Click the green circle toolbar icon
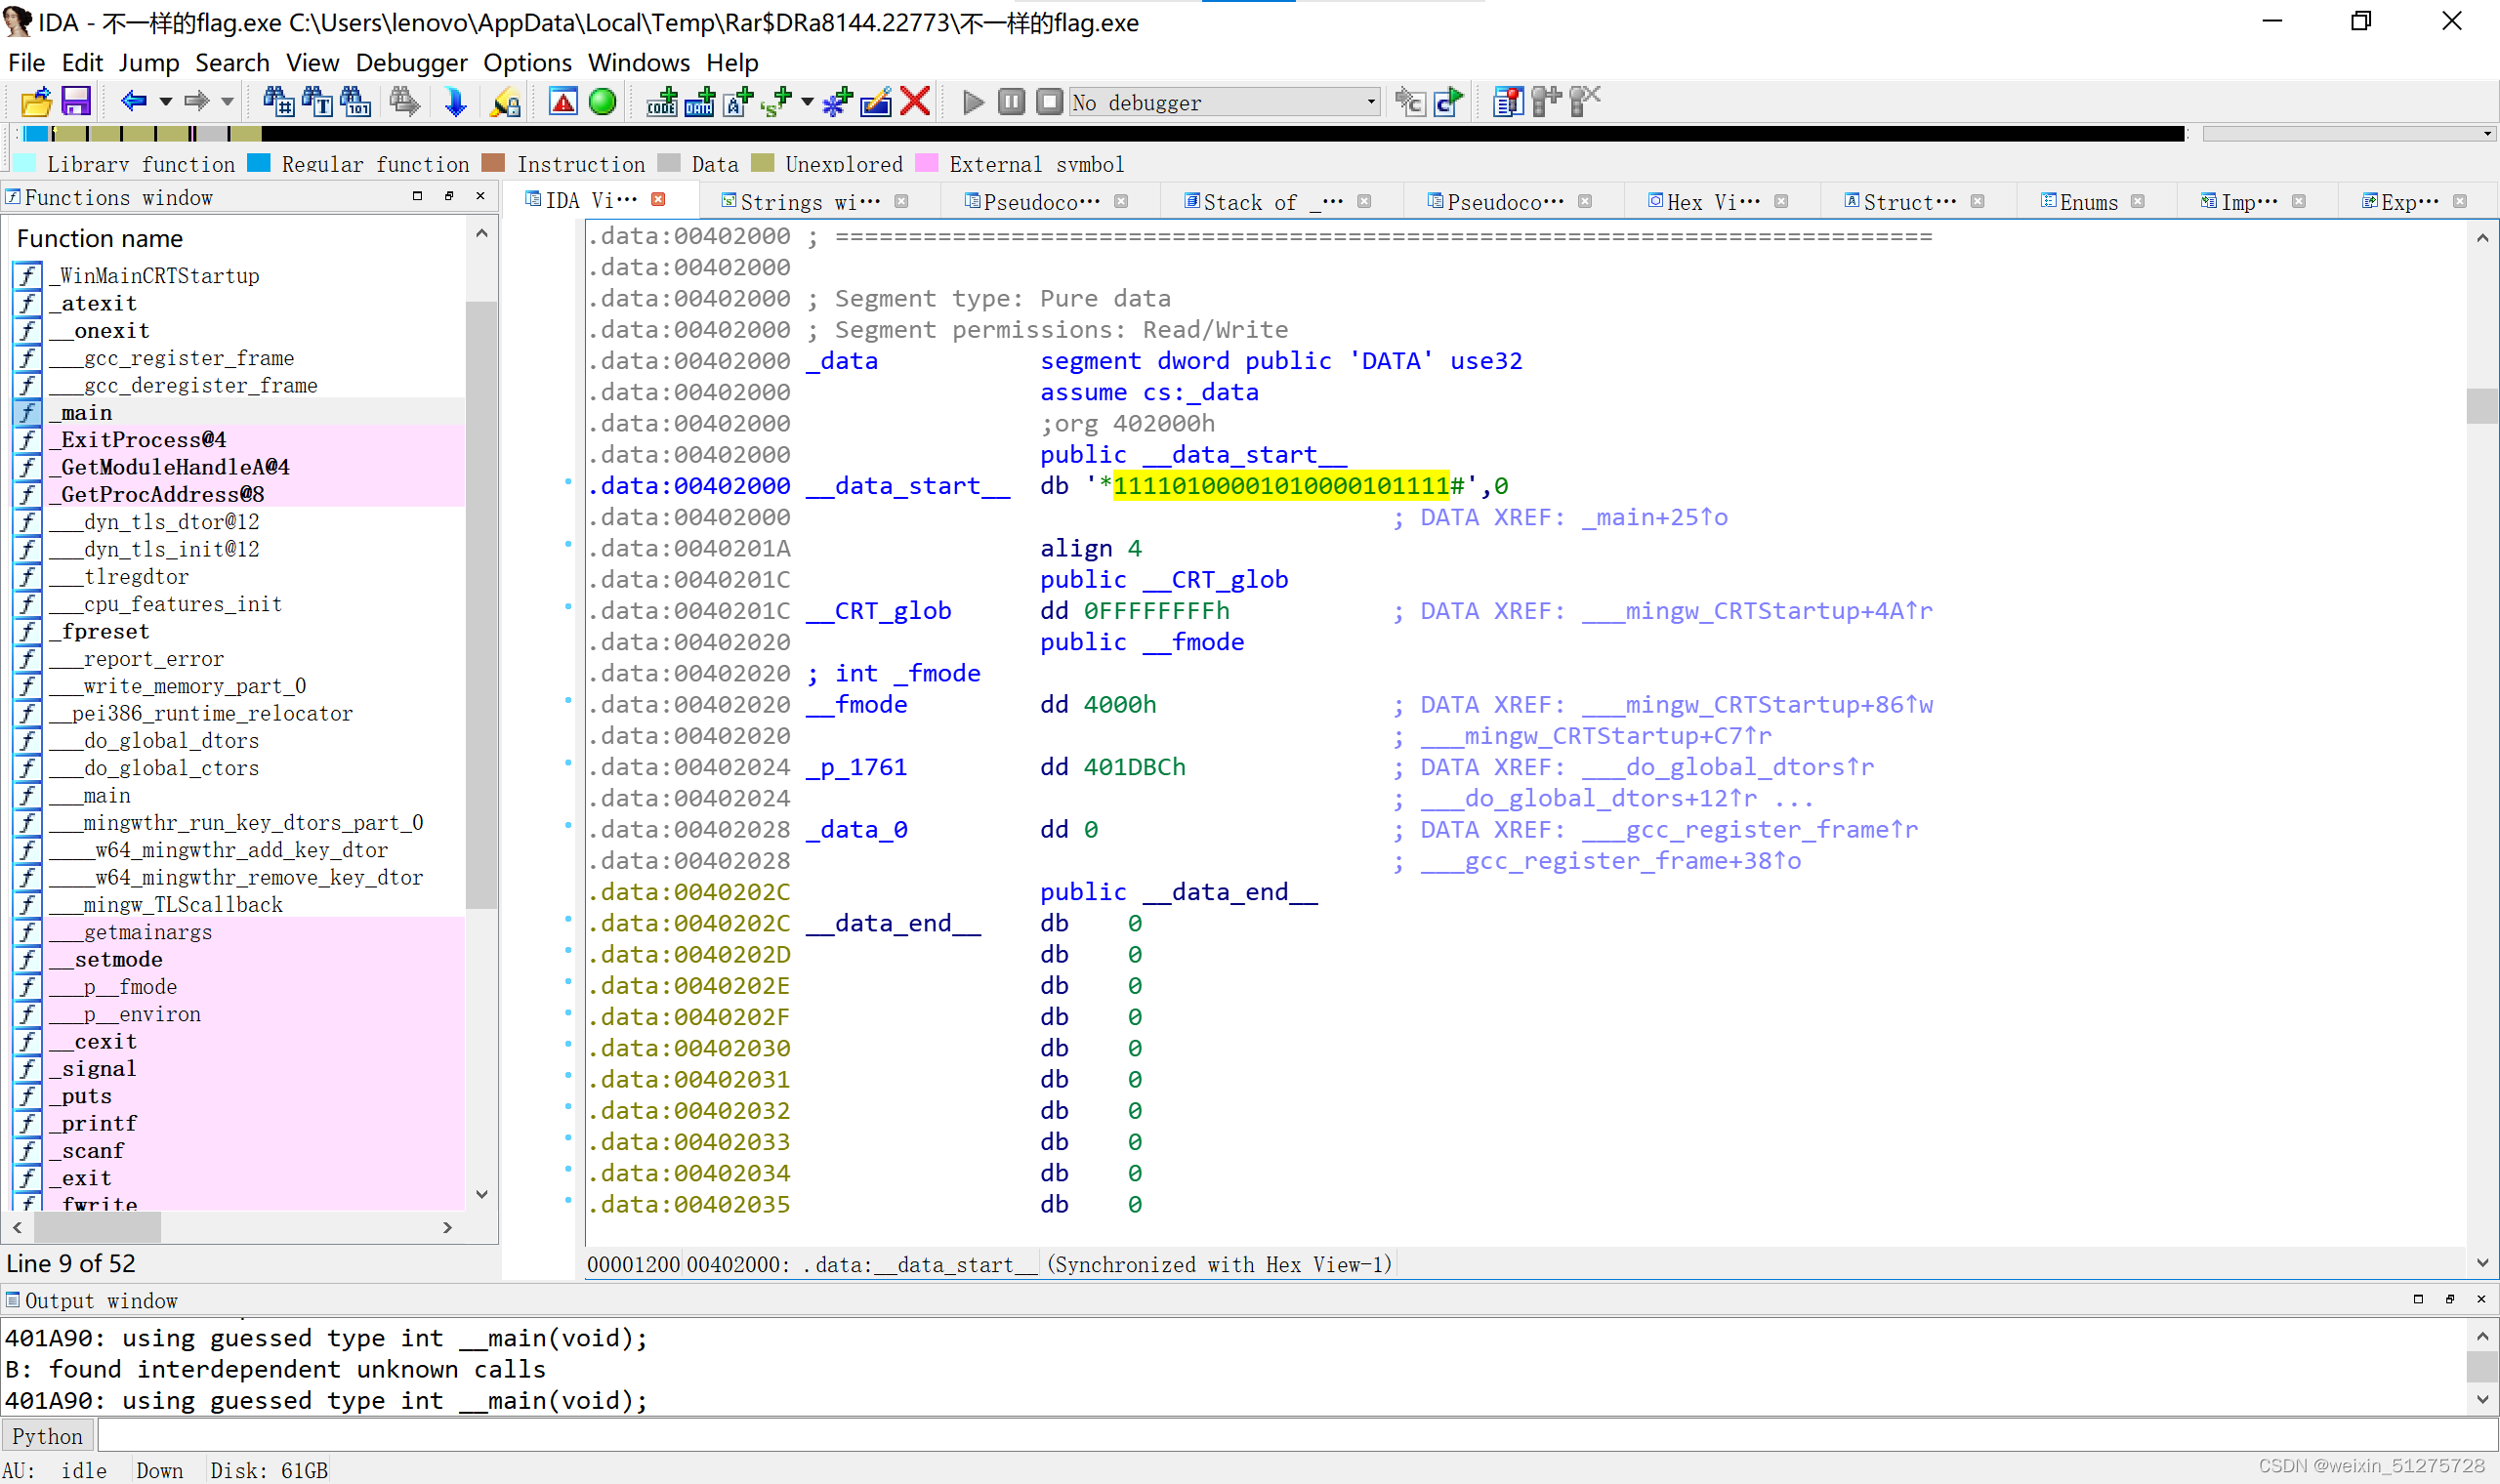 602,101
